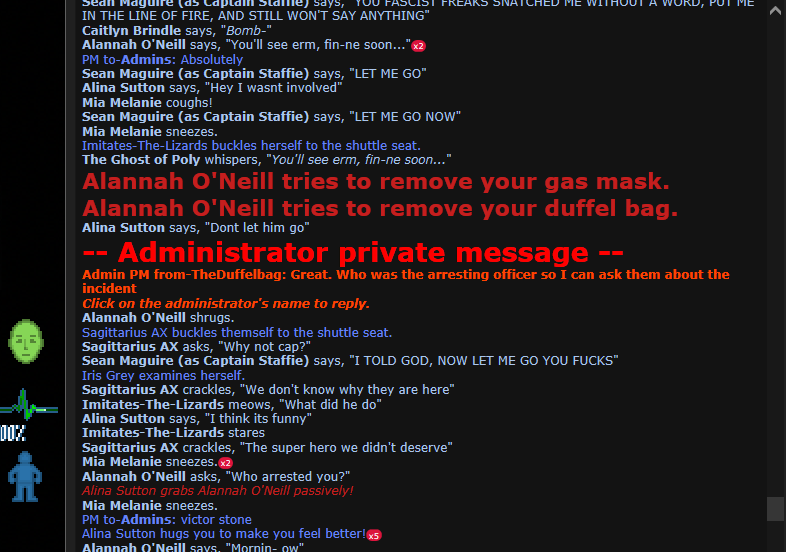Click the x2 badge beside Mia Melanie sneezes
Viewport: 786px width, 552px height.
226,463
